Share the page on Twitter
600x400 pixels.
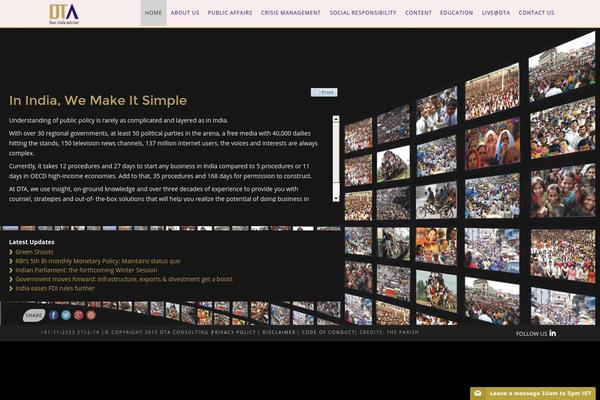[x=66, y=315]
